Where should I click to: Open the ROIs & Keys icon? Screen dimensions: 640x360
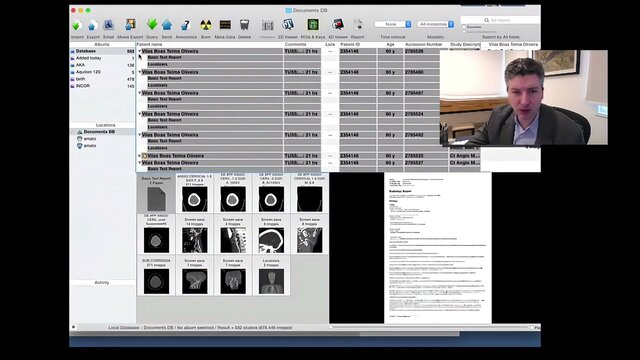[313, 25]
